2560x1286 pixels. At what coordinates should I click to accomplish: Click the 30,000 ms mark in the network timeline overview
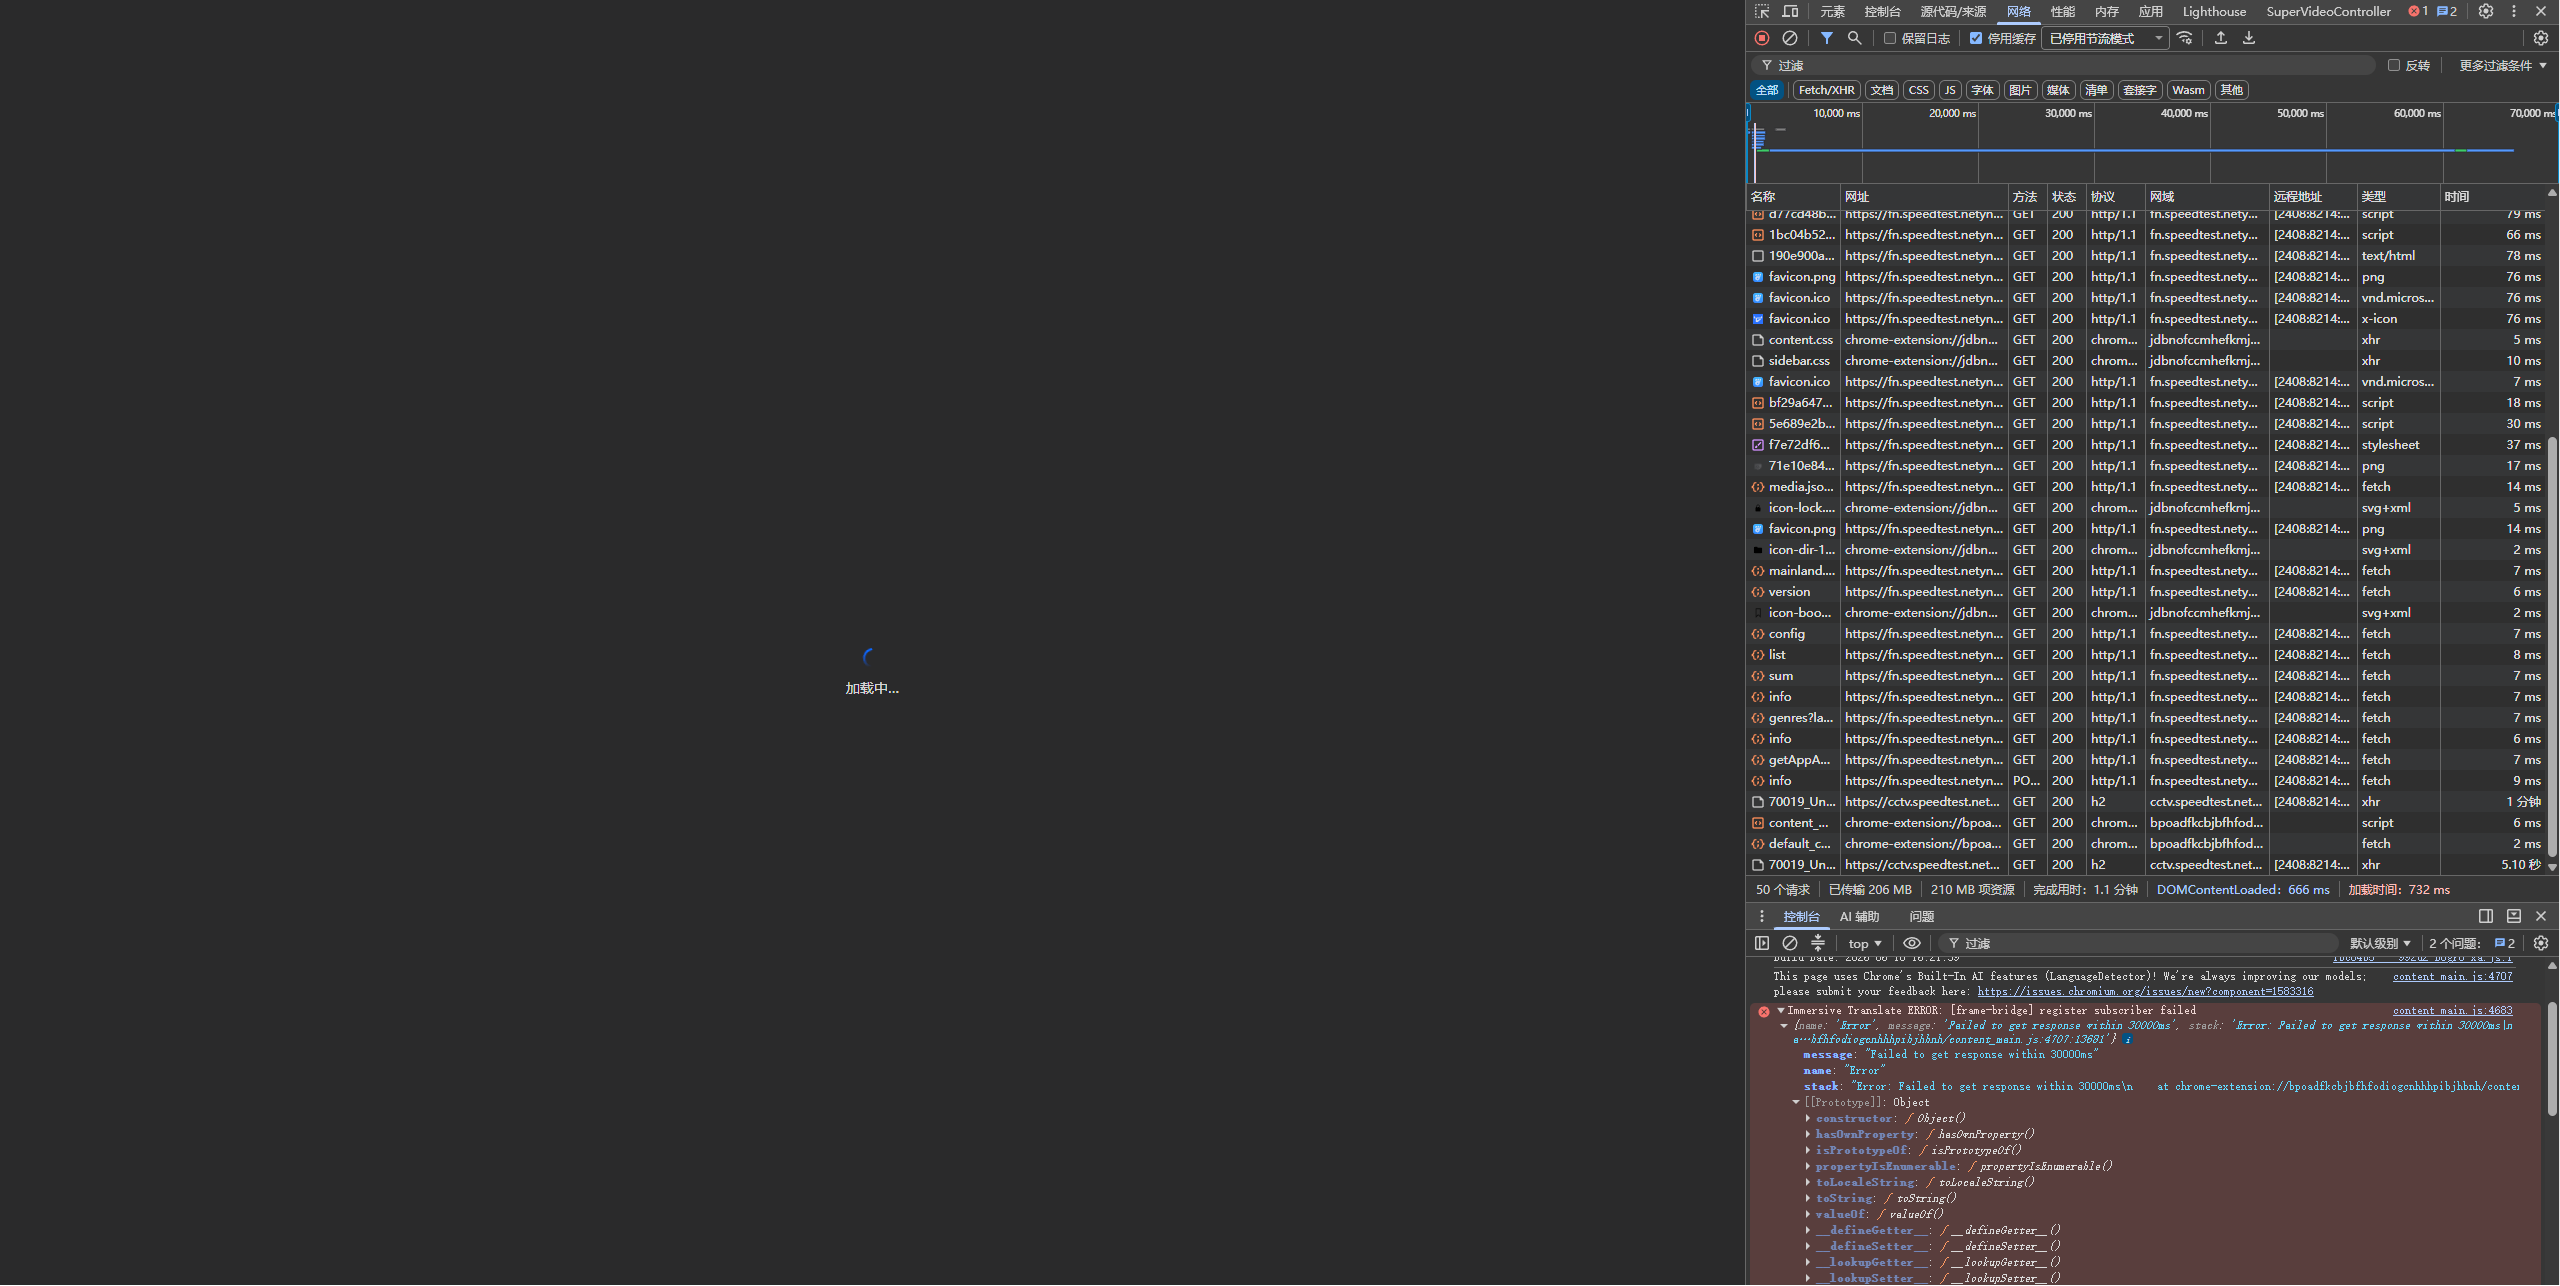2068,113
